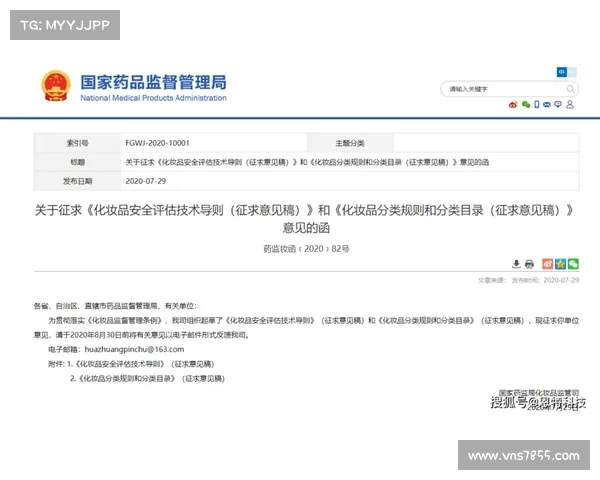
Task: Click the salutation line 各省、自治区、直辖市
Action: pos(115,306)
